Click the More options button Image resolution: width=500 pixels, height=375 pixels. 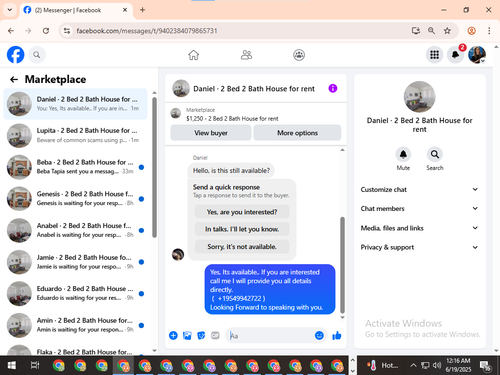tap(297, 133)
